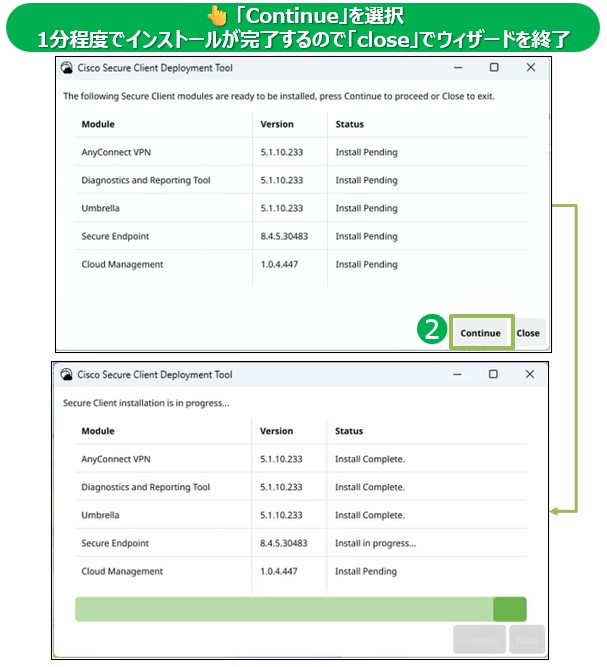Click Continue in the upper Deployment Tool window

(481, 333)
